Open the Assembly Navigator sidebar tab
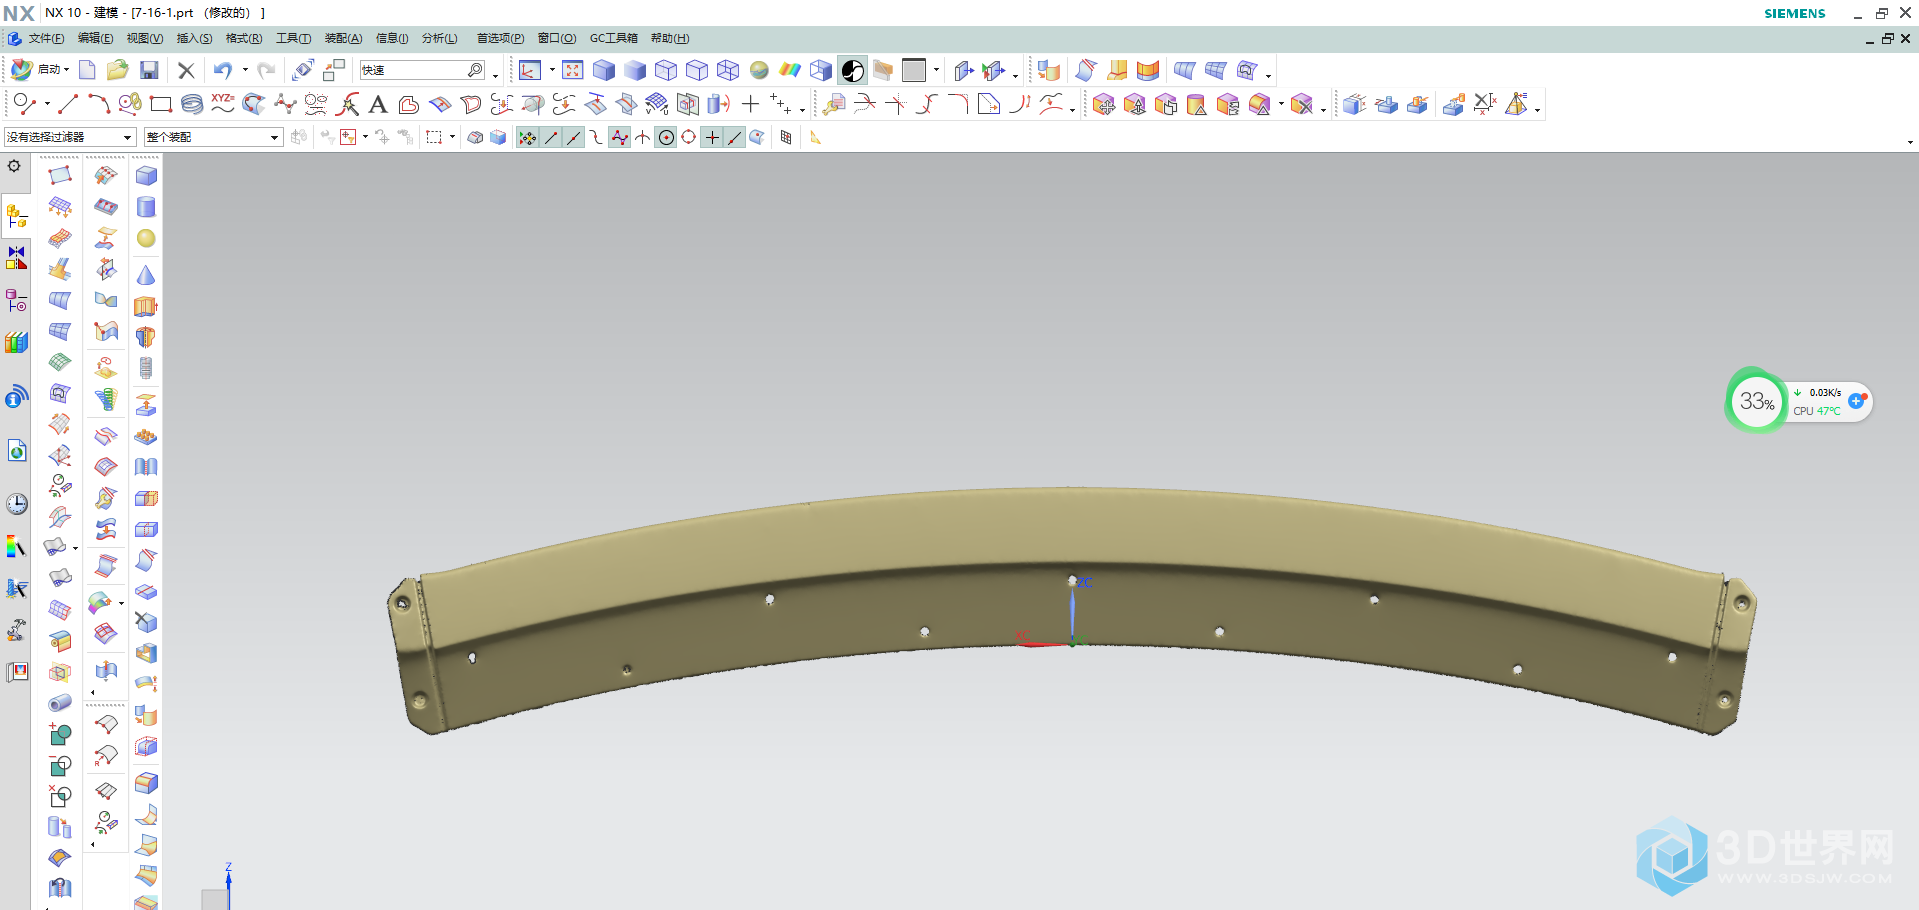1919x910 pixels. 17,215
